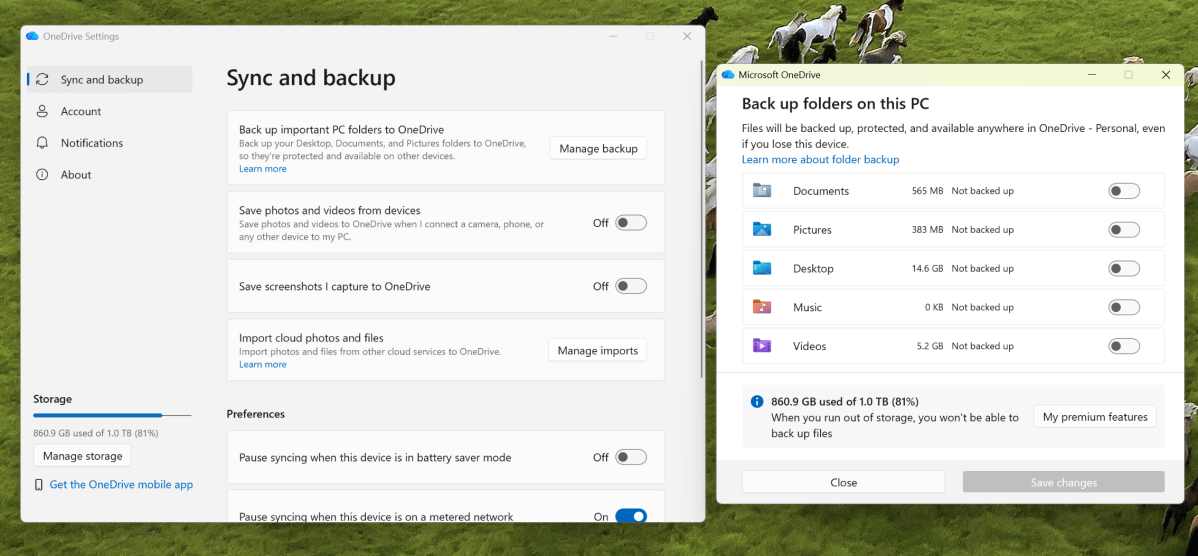This screenshot has width=1198, height=556.
Task: Click the Manage imports button
Action: (597, 351)
